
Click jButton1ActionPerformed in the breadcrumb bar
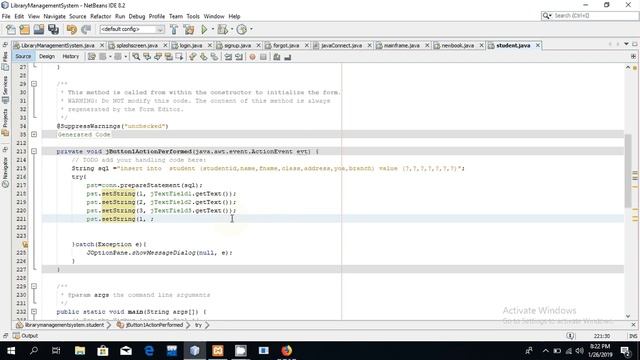[x=154, y=325]
